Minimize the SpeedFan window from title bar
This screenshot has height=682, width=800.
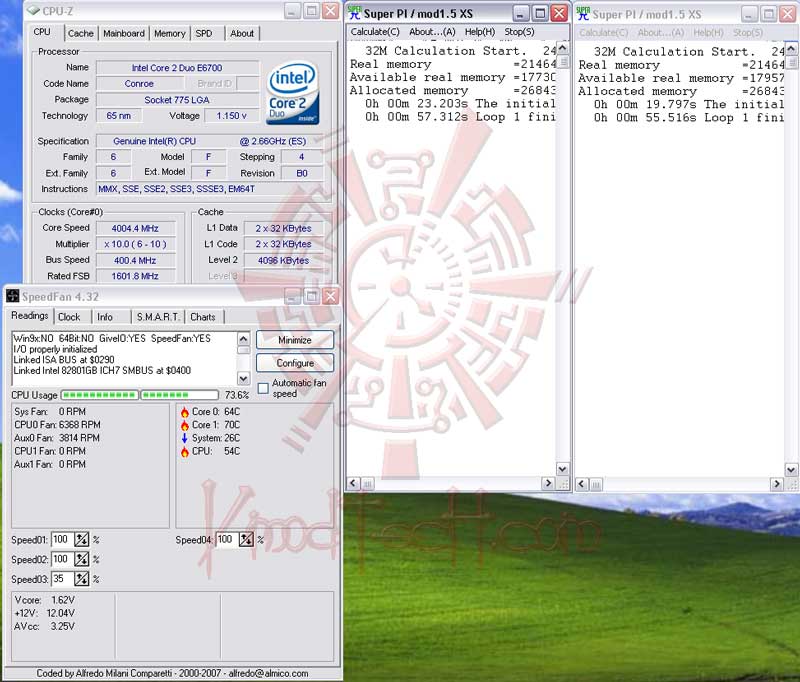(x=292, y=296)
